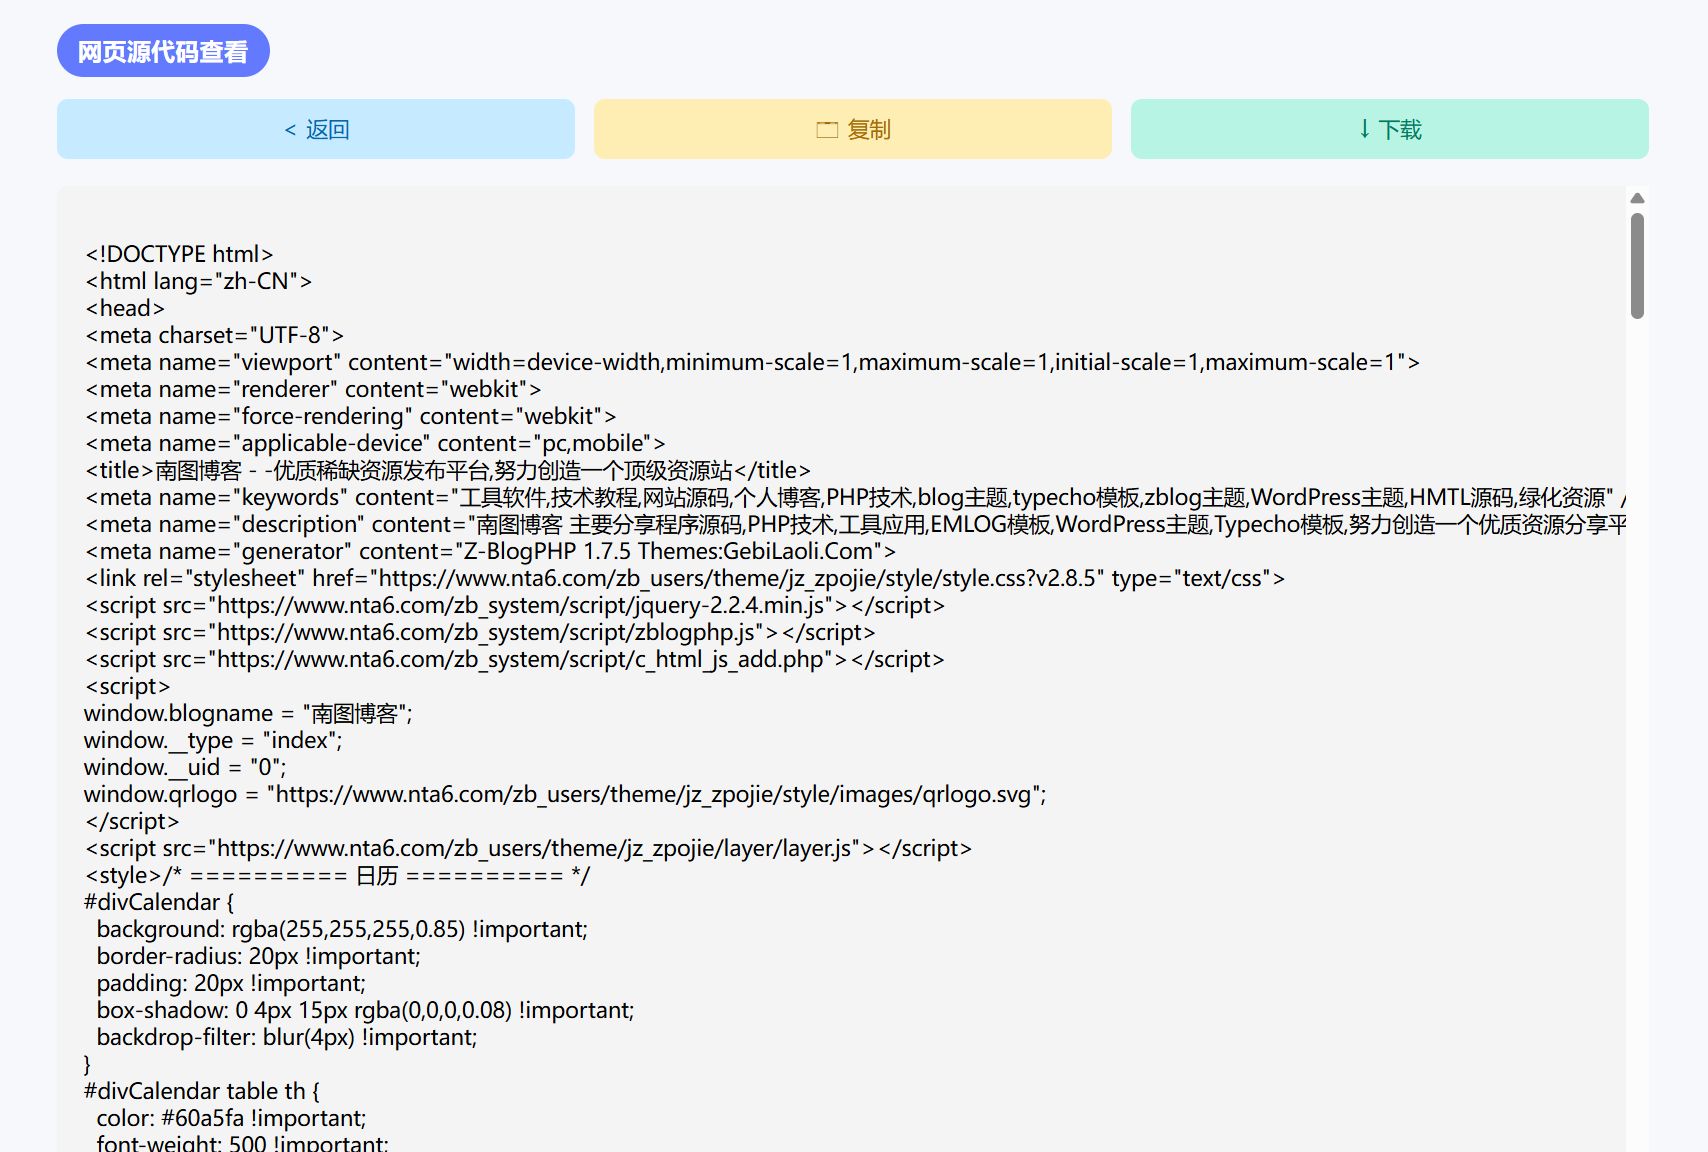Image resolution: width=1708 pixels, height=1152 pixels.
Task: Click the down-arrow icon beside 下载
Action: (1364, 129)
